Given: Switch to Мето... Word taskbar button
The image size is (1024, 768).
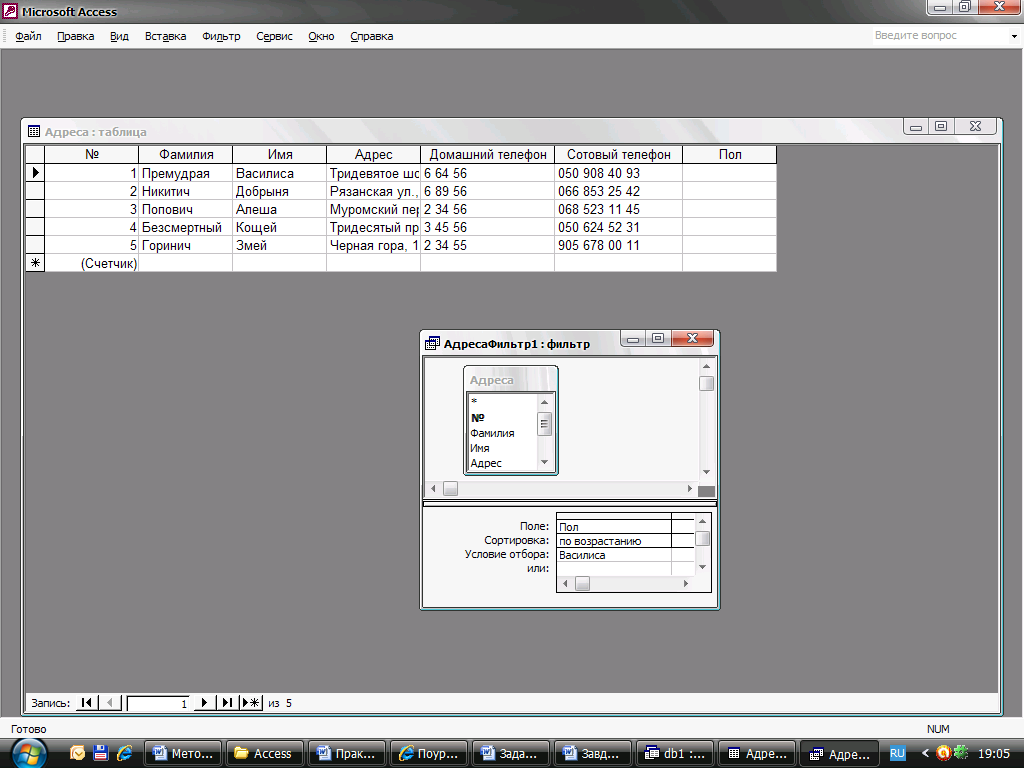Looking at the screenshot, I should point(183,754).
